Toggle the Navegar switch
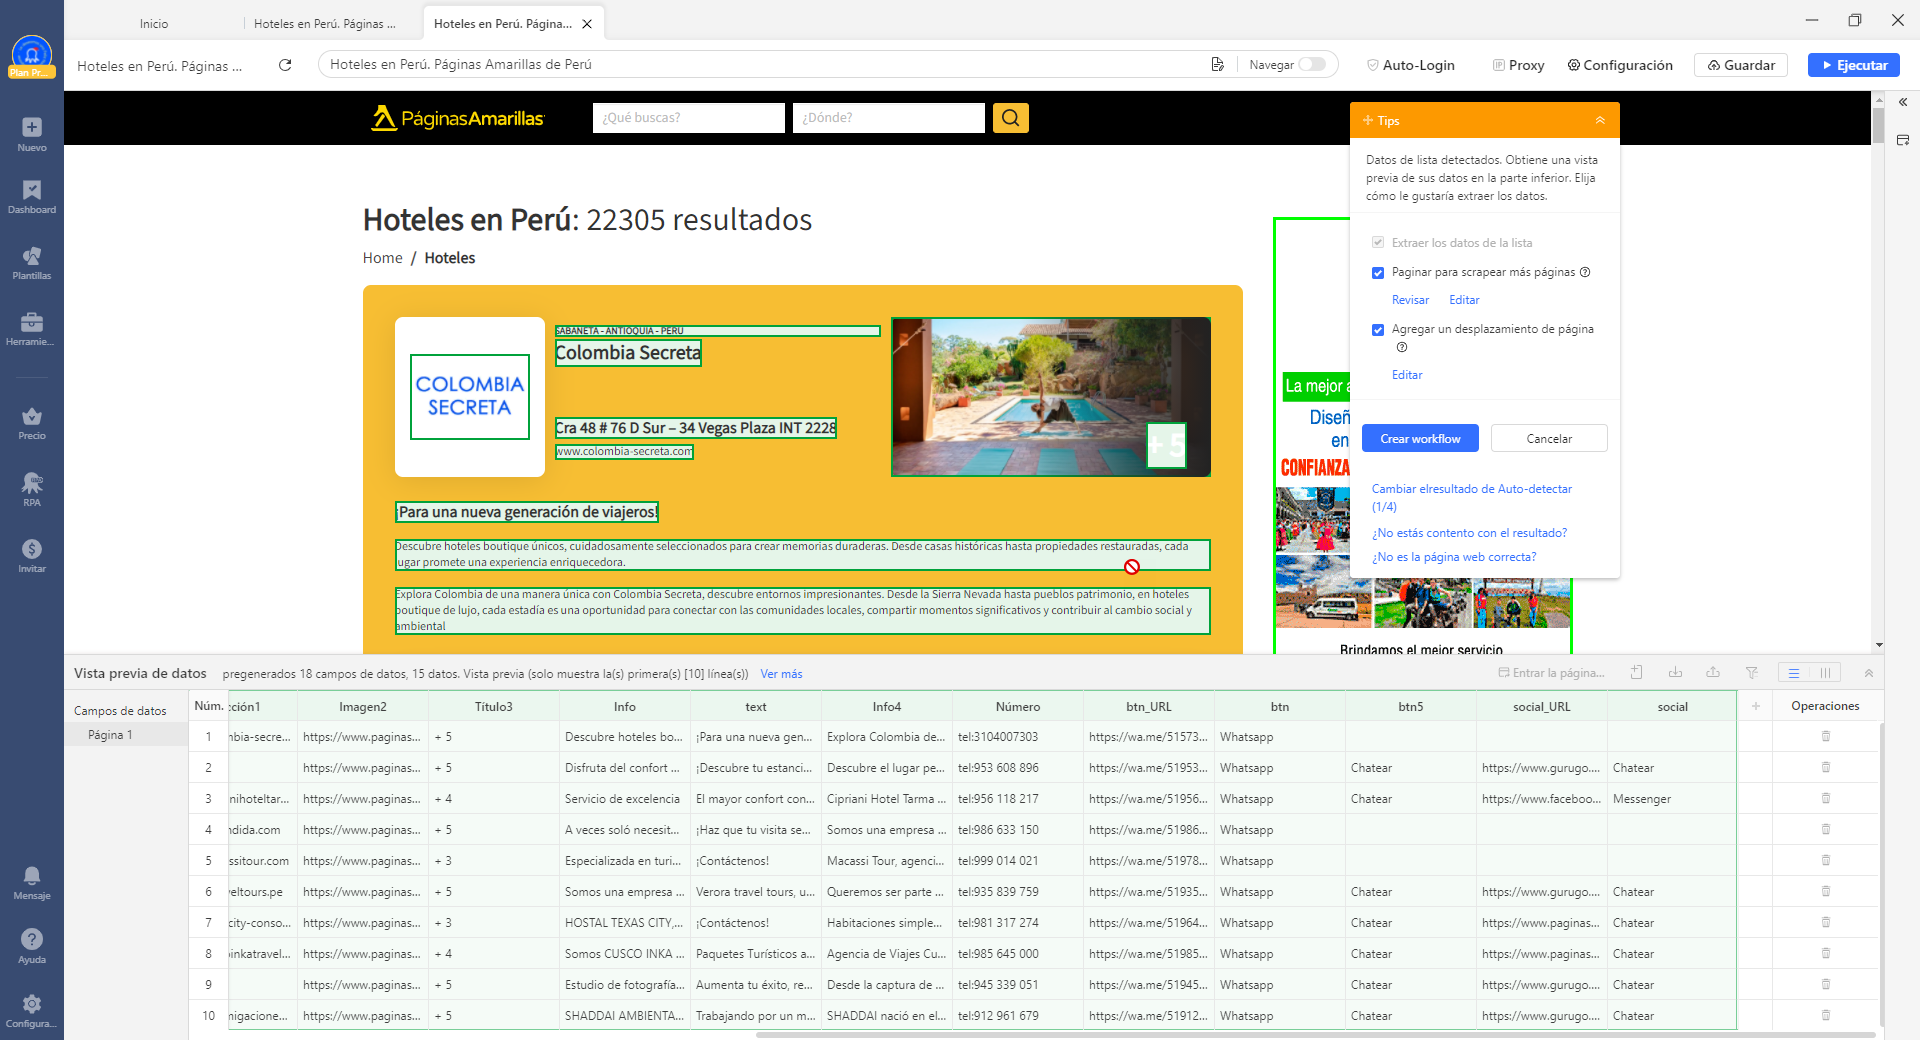Viewport: 1920px width, 1040px height. pos(1312,65)
